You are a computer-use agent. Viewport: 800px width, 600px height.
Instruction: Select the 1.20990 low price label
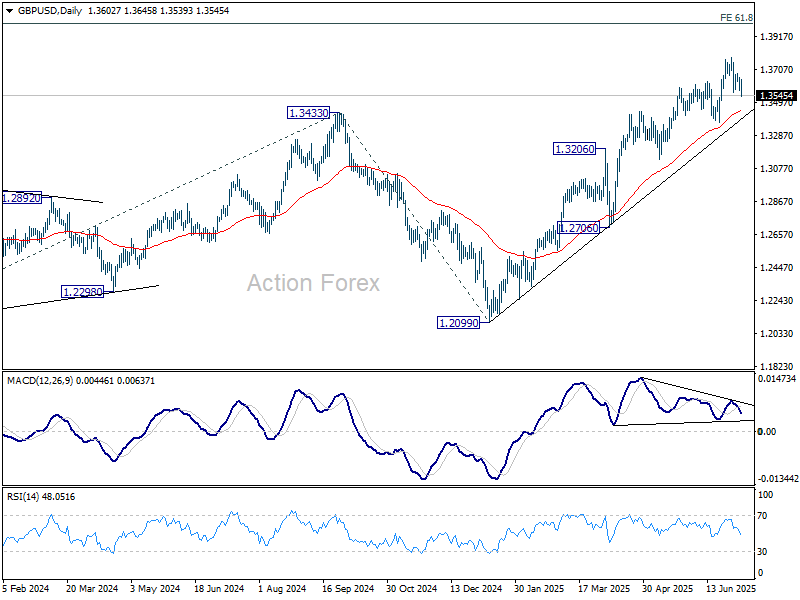[459, 323]
